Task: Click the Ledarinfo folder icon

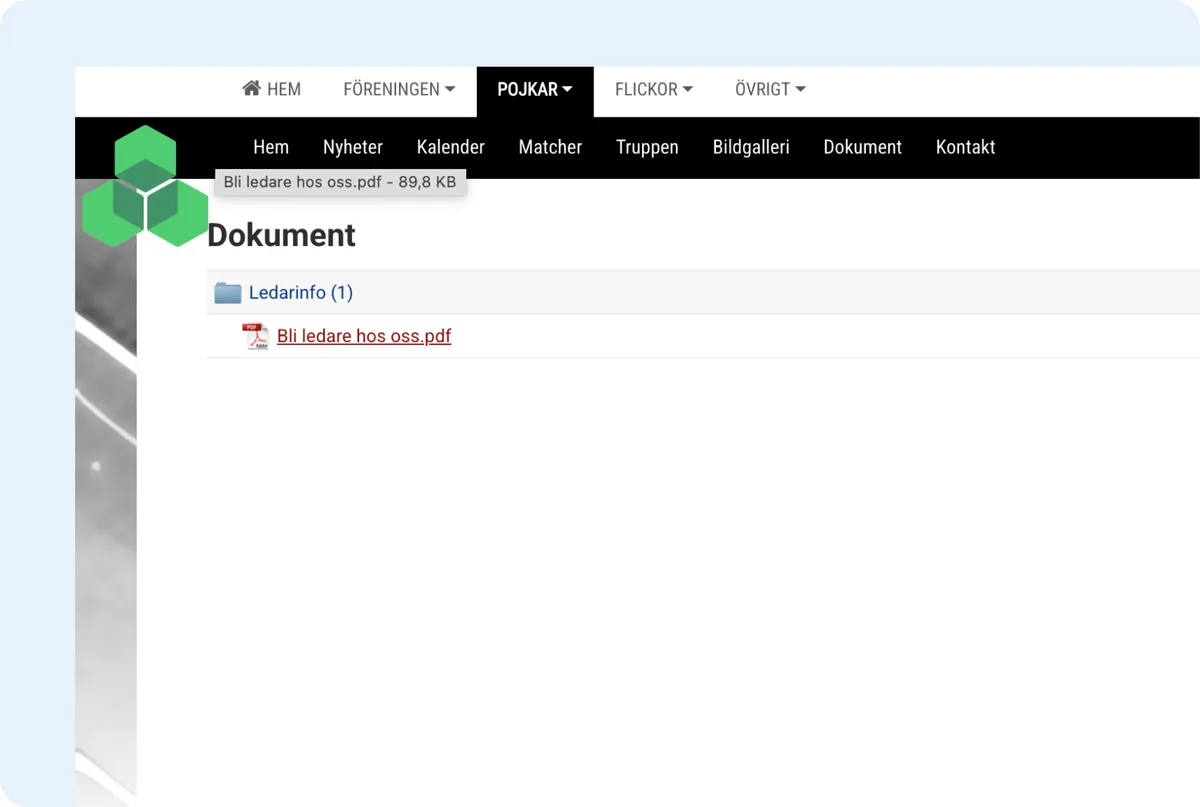Action: coord(228,293)
